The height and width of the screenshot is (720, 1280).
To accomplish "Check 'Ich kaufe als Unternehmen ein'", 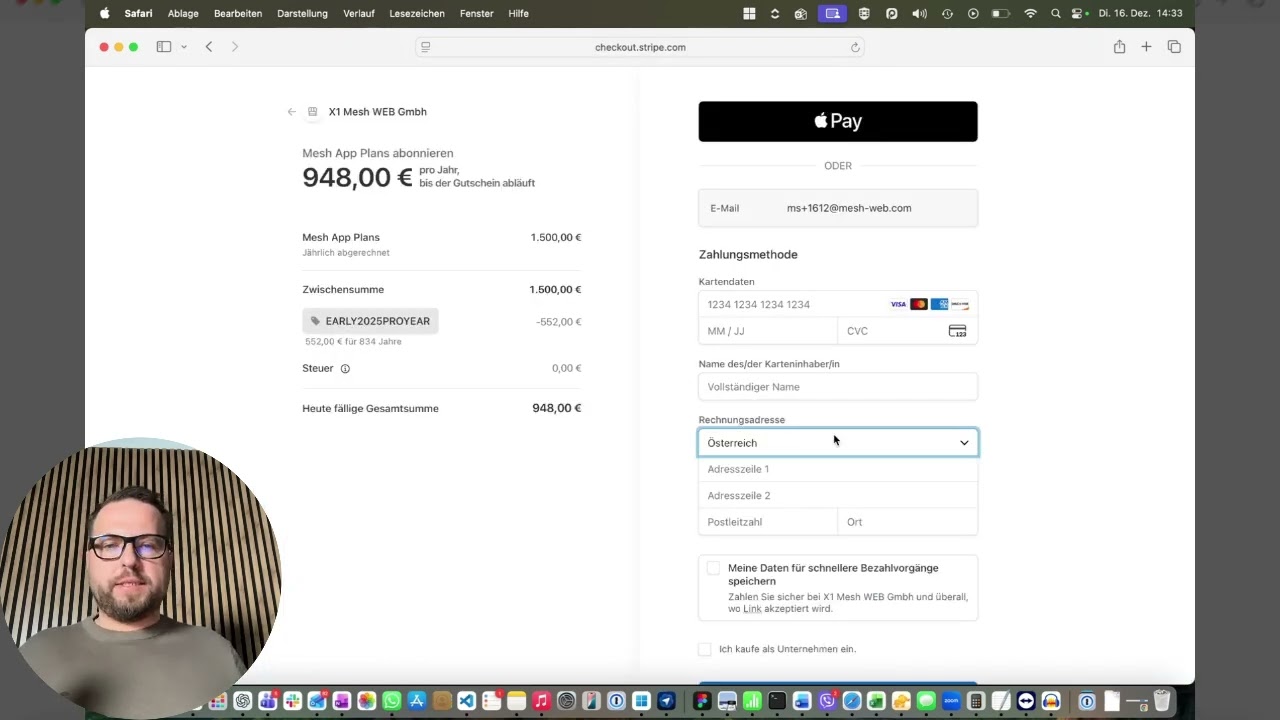I will point(705,649).
